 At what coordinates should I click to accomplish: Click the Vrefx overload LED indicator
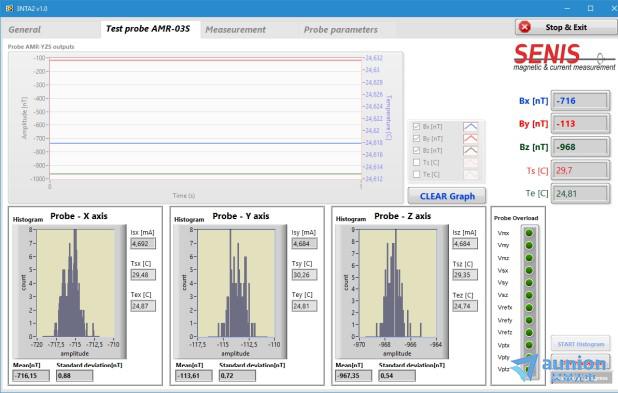[x=529, y=307]
